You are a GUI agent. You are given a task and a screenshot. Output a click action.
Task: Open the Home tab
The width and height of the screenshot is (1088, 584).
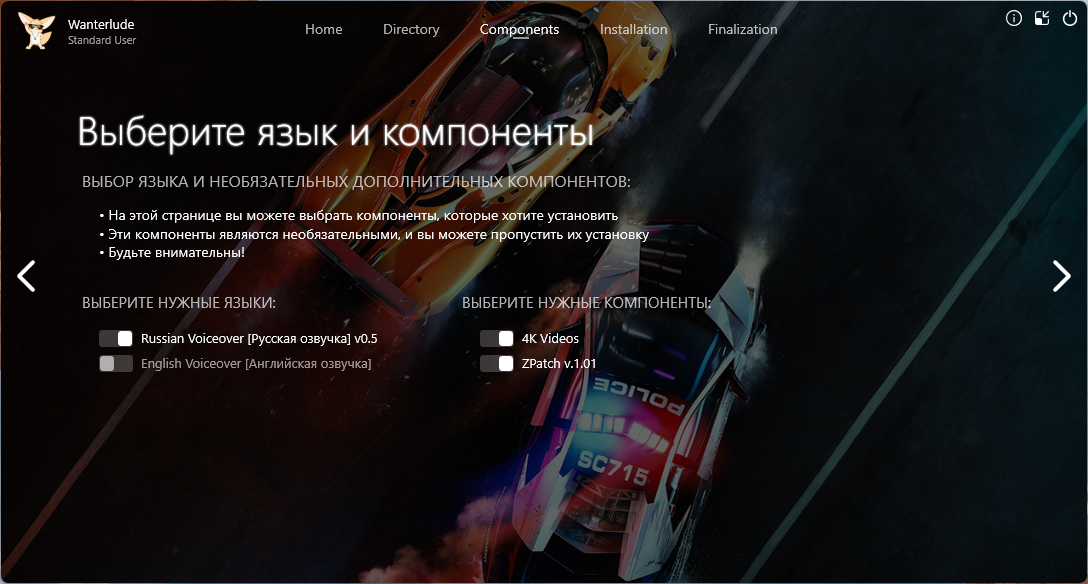(x=323, y=29)
